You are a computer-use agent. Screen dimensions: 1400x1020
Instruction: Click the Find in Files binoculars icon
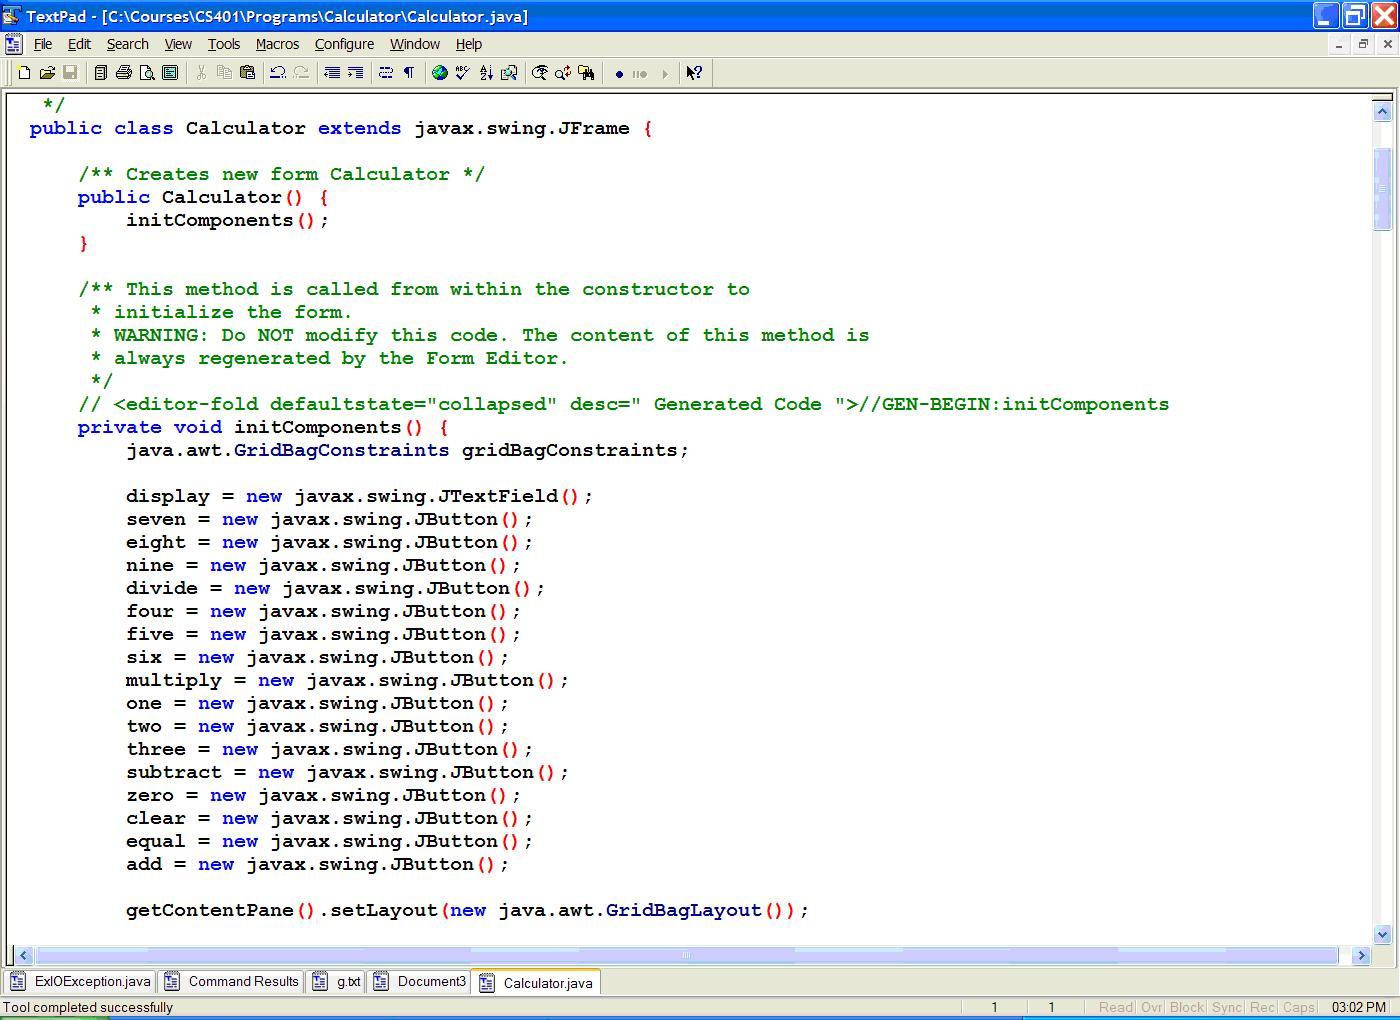[x=586, y=73]
